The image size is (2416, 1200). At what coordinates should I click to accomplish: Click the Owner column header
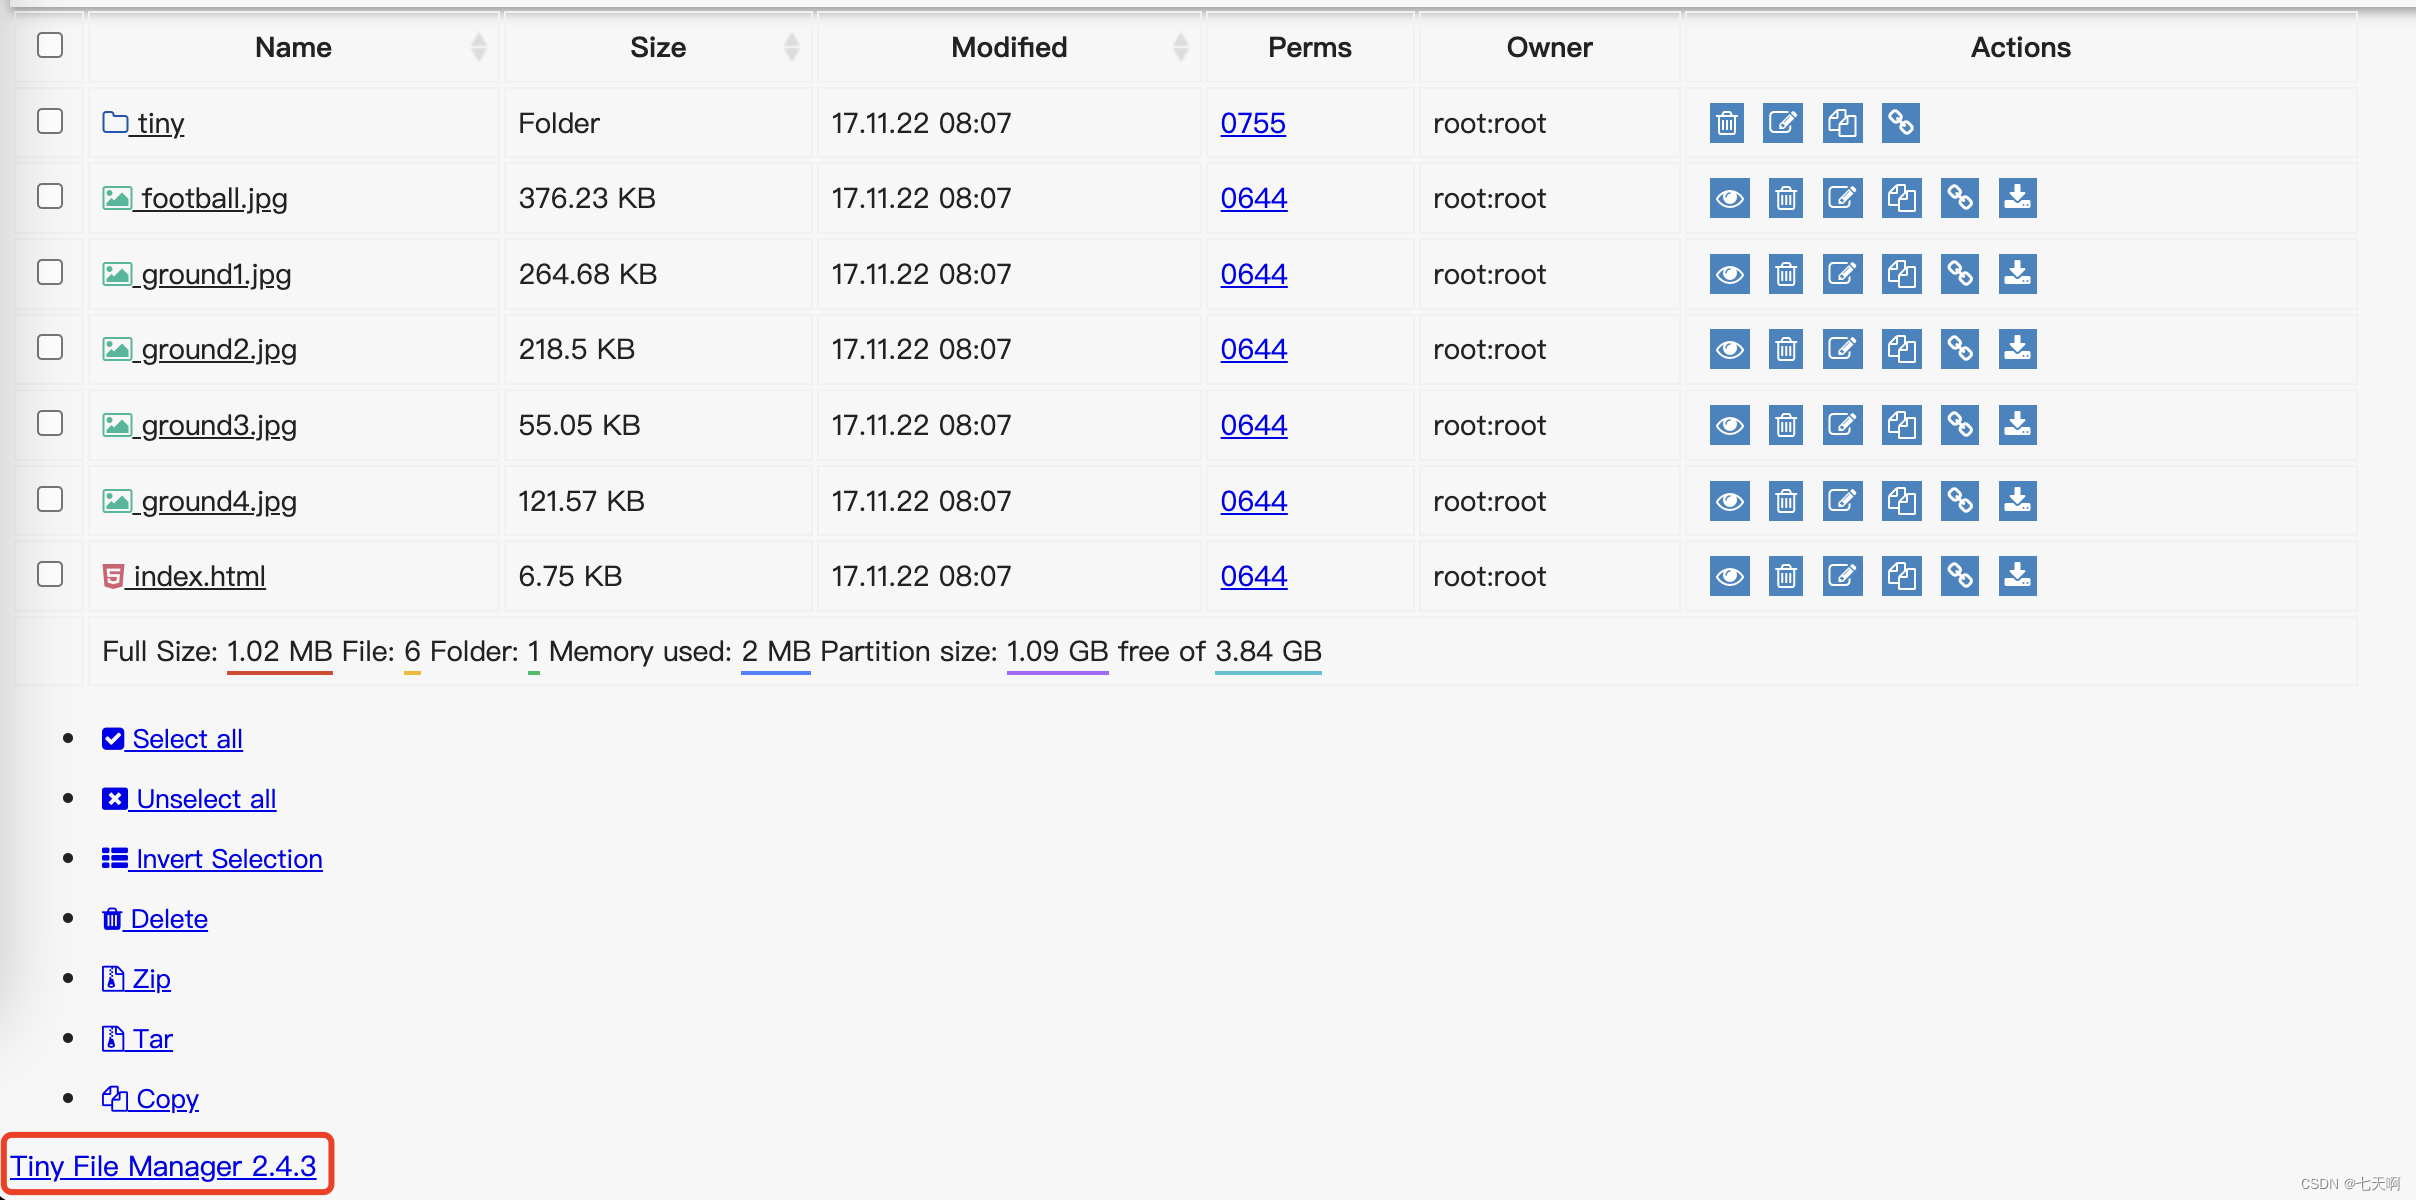click(1549, 47)
